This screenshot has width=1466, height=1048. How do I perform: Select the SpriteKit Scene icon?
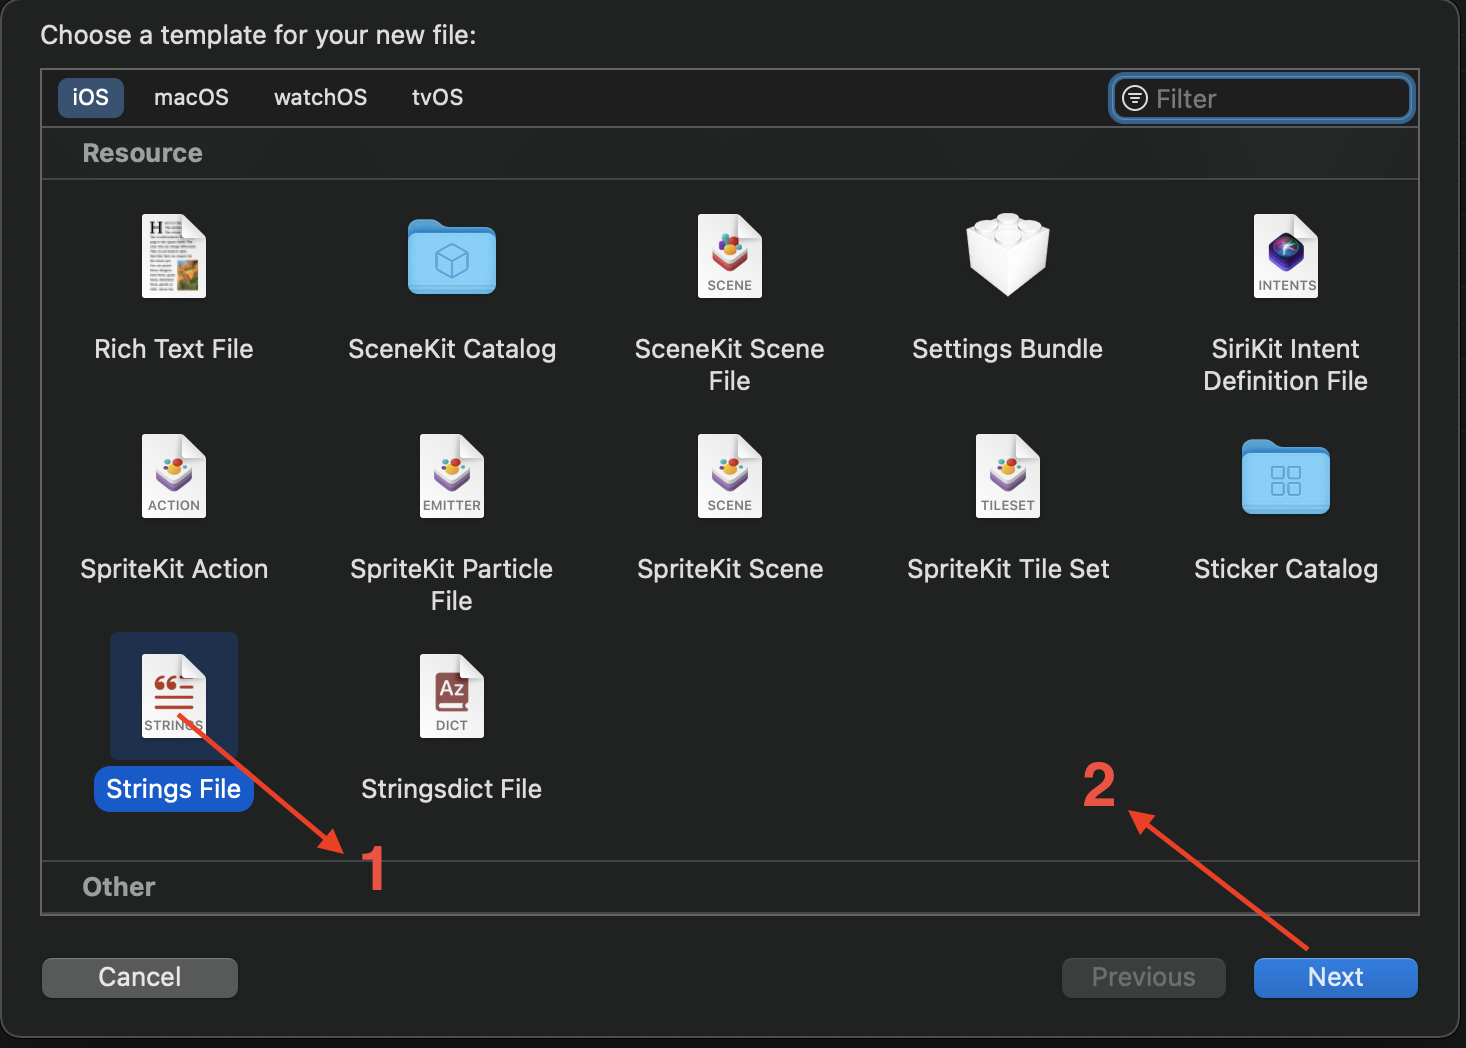tap(730, 476)
